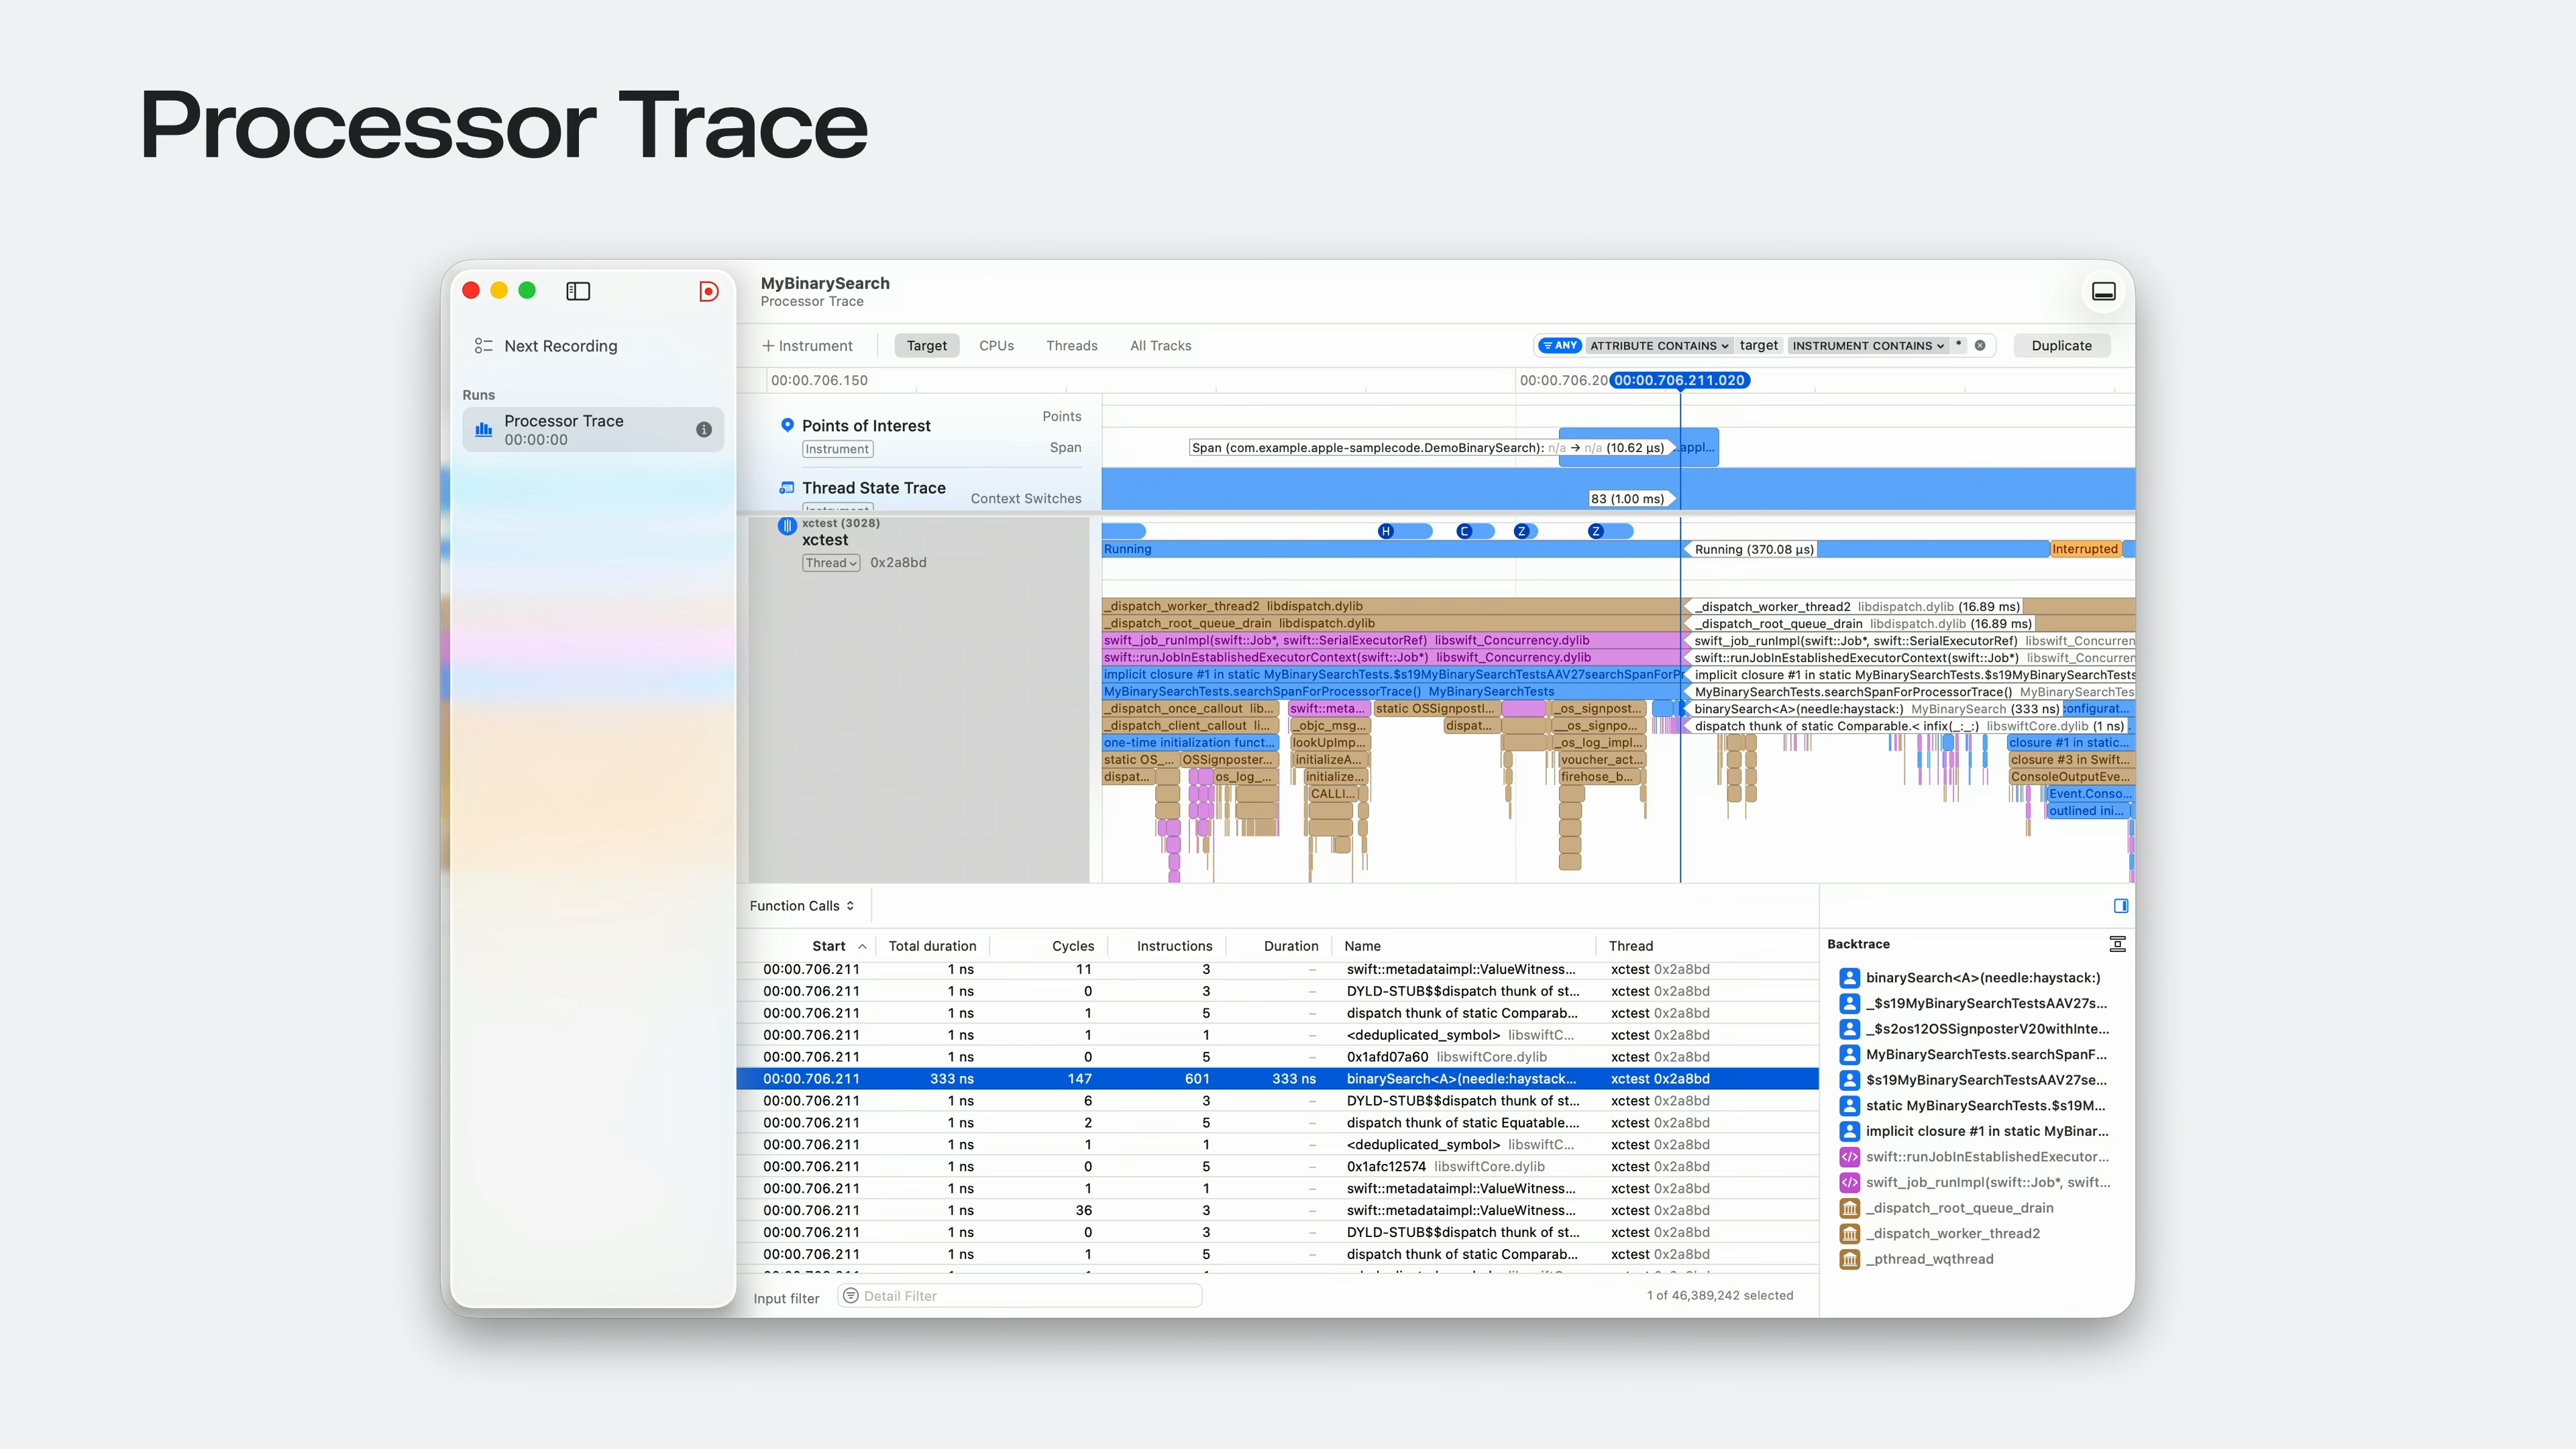This screenshot has height=1449, width=2576.
Task: Click the Points of Interest instrument icon
Action: coord(787,425)
